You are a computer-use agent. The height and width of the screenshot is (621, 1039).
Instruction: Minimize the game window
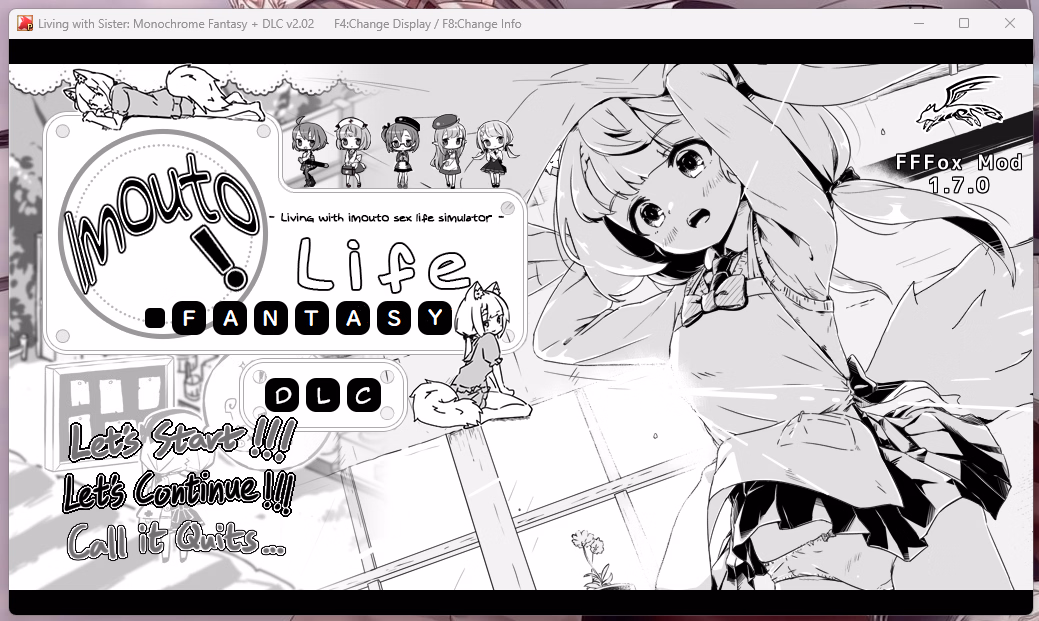pyautogui.click(x=919, y=23)
